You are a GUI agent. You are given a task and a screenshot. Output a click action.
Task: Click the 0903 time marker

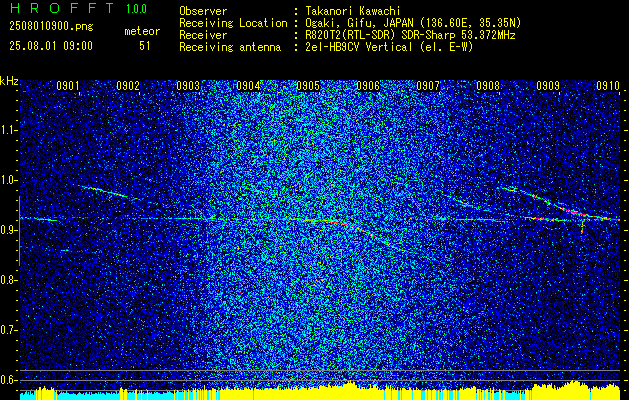(188, 86)
